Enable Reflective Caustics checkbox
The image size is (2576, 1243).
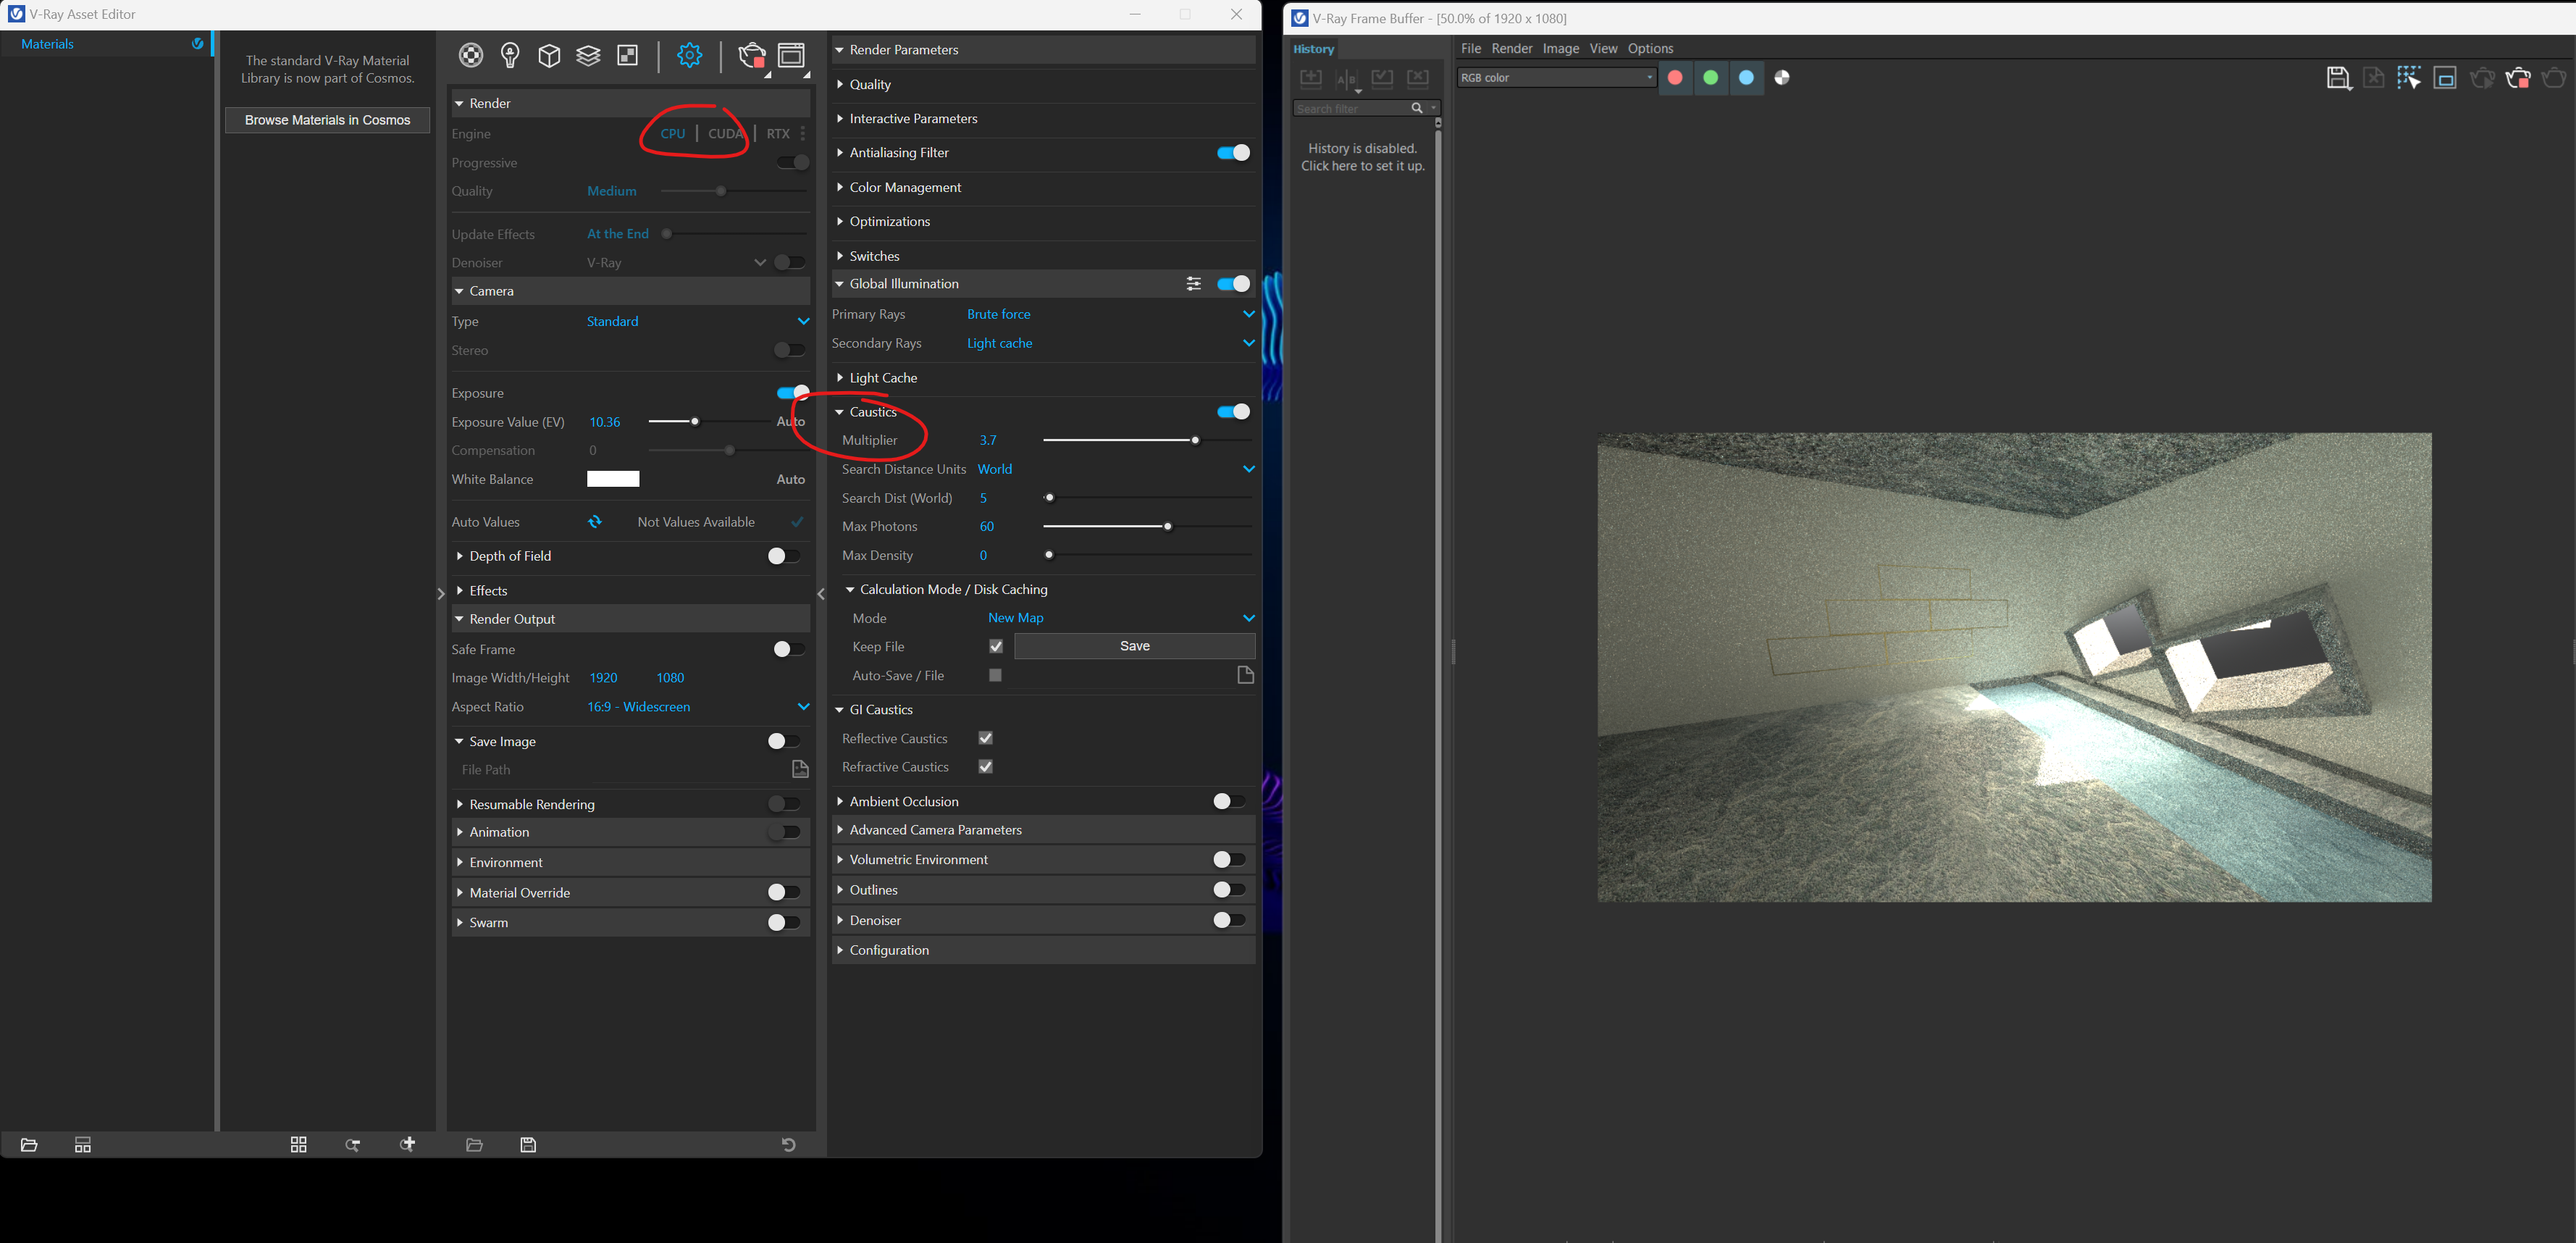(987, 738)
